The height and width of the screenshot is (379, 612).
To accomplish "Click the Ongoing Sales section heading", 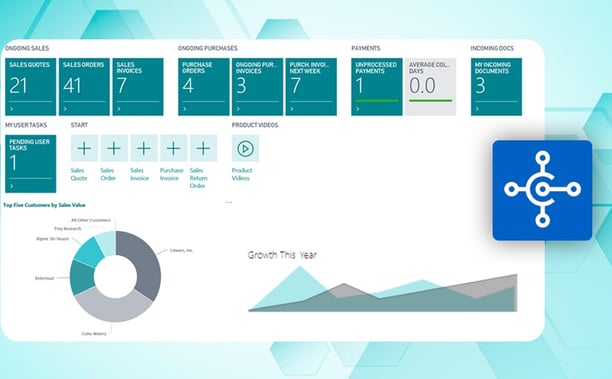I will [x=27, y=48].
